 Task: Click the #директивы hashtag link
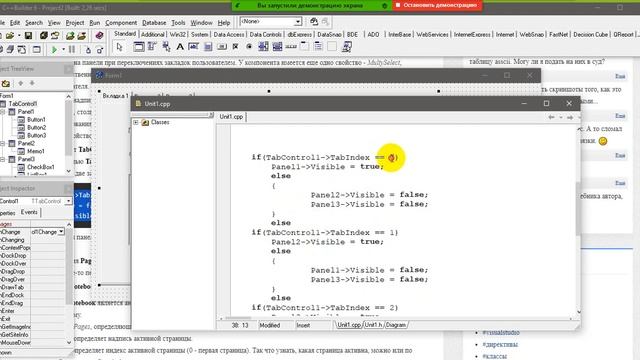point(500,344)
